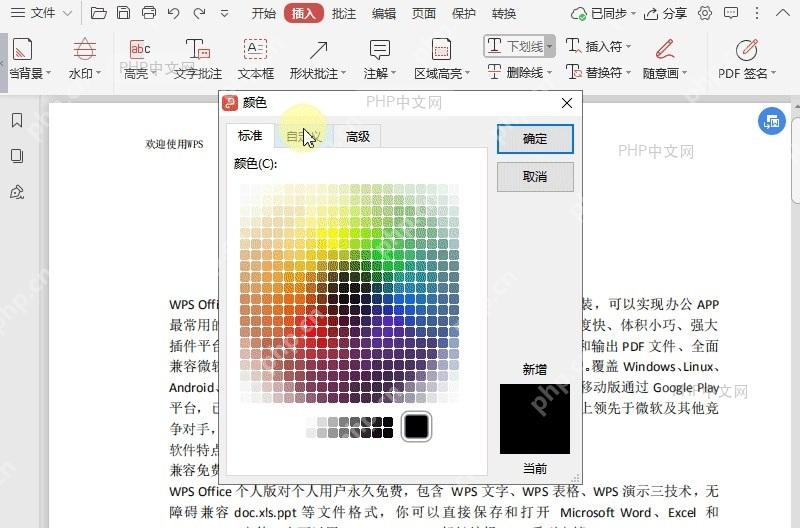Select the 形状批注 shape annotation tool
800x528 pixels.
click(317, 59)
